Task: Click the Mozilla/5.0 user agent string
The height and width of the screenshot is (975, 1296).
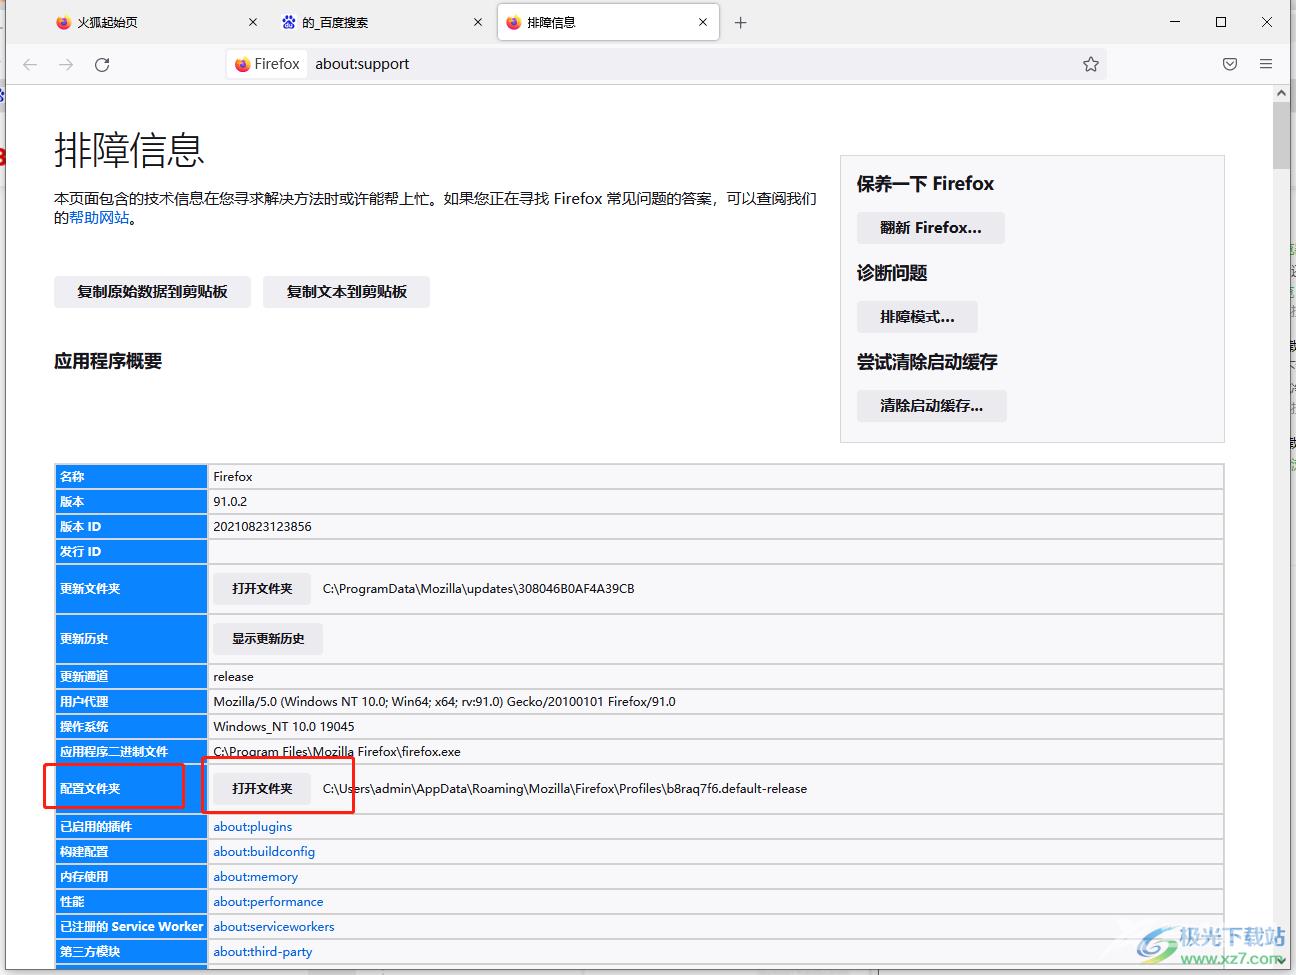Action: coord(444,702)
